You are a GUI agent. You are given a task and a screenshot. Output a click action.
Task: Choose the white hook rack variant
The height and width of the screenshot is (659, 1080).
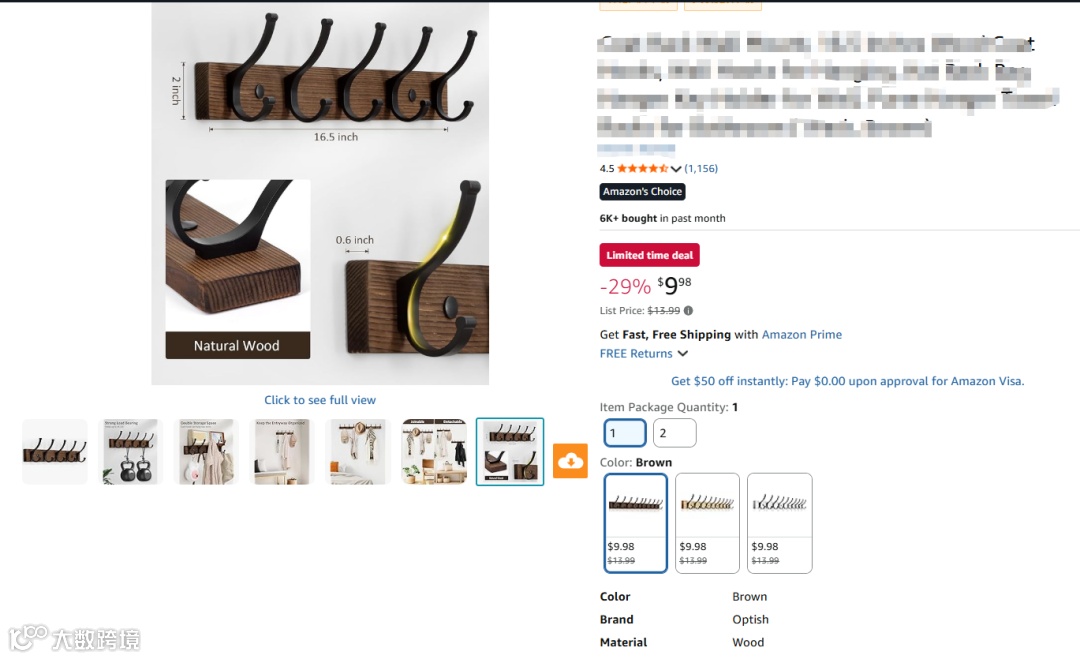pyautogui.click(x=780, y=523)
